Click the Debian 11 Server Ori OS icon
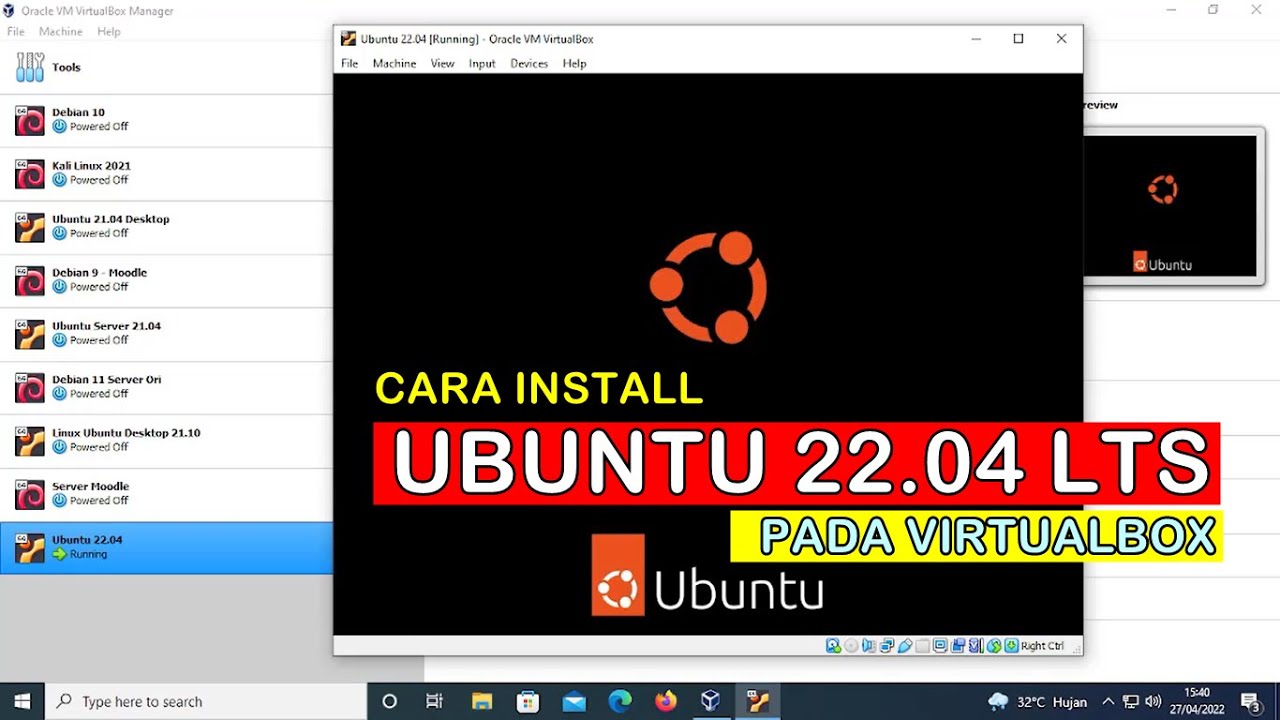1280x720 pixels. pyautogui.click(x=30, y=388)
